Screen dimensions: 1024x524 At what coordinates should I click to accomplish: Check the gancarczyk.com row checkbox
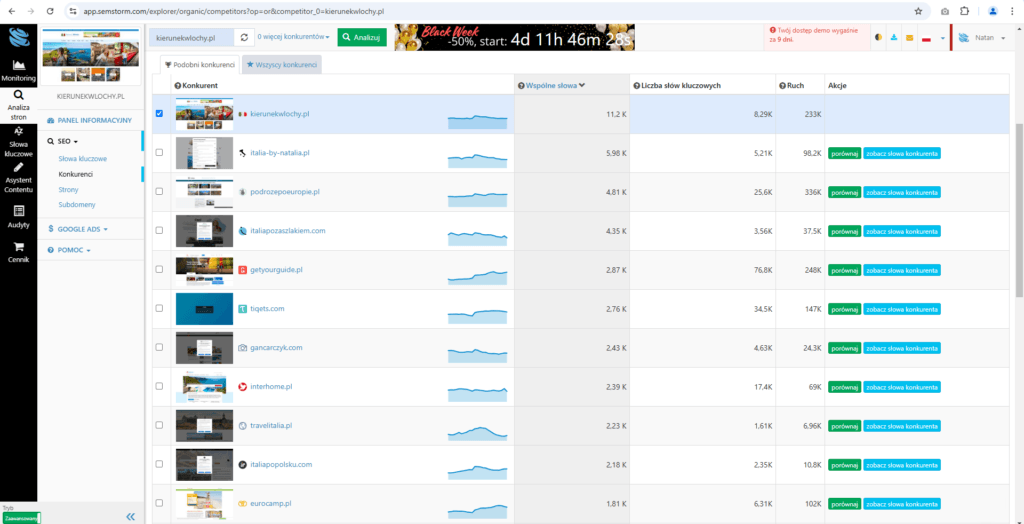(x=159, y=347)
